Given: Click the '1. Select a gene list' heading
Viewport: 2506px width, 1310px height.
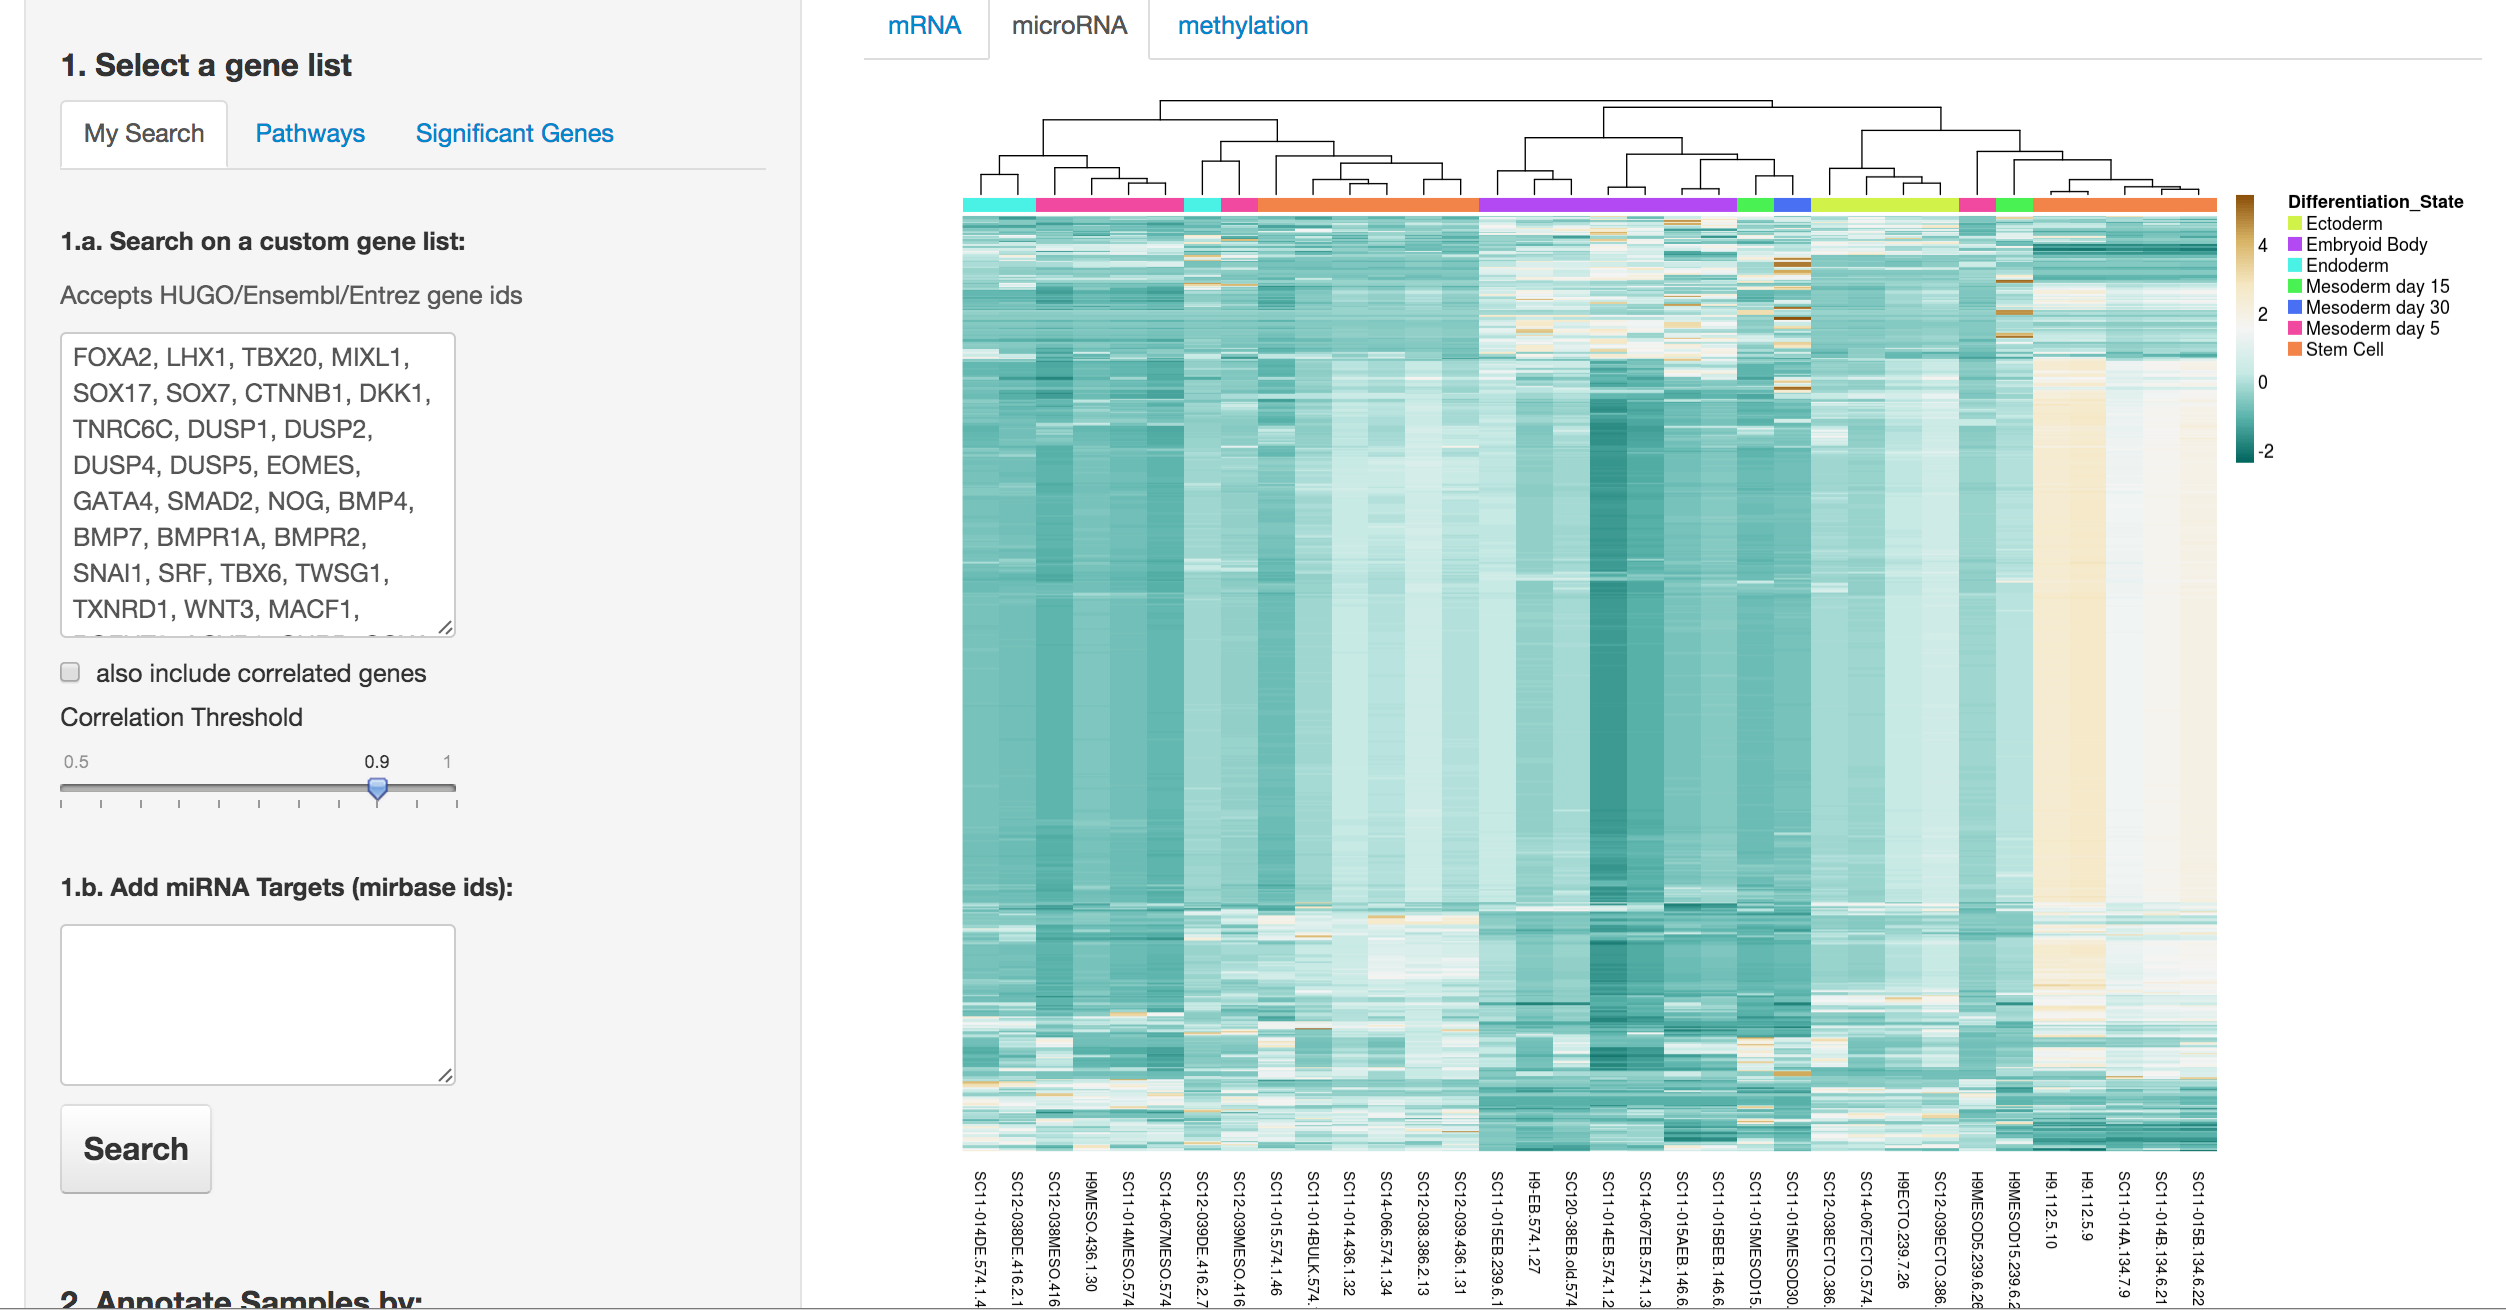Looking at the screenshot, I should (206, 66).
